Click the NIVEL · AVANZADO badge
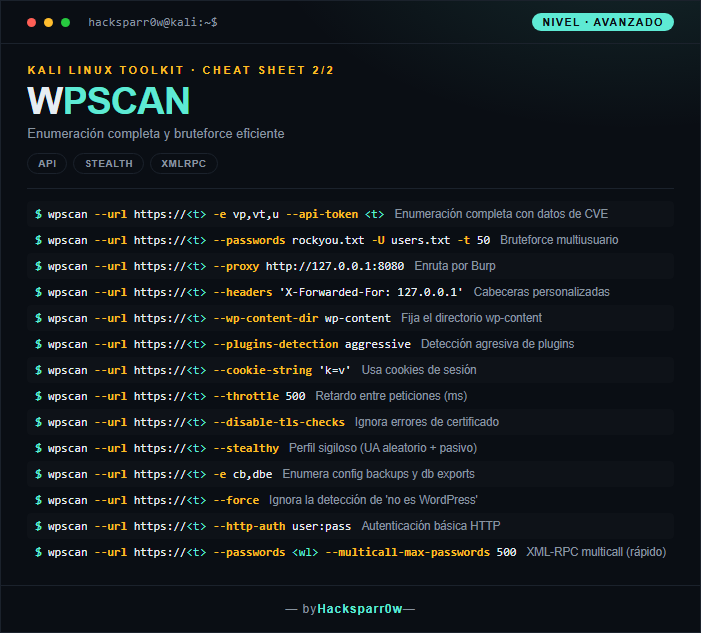This screenshot has height=633, width=701. pos(602,22)
